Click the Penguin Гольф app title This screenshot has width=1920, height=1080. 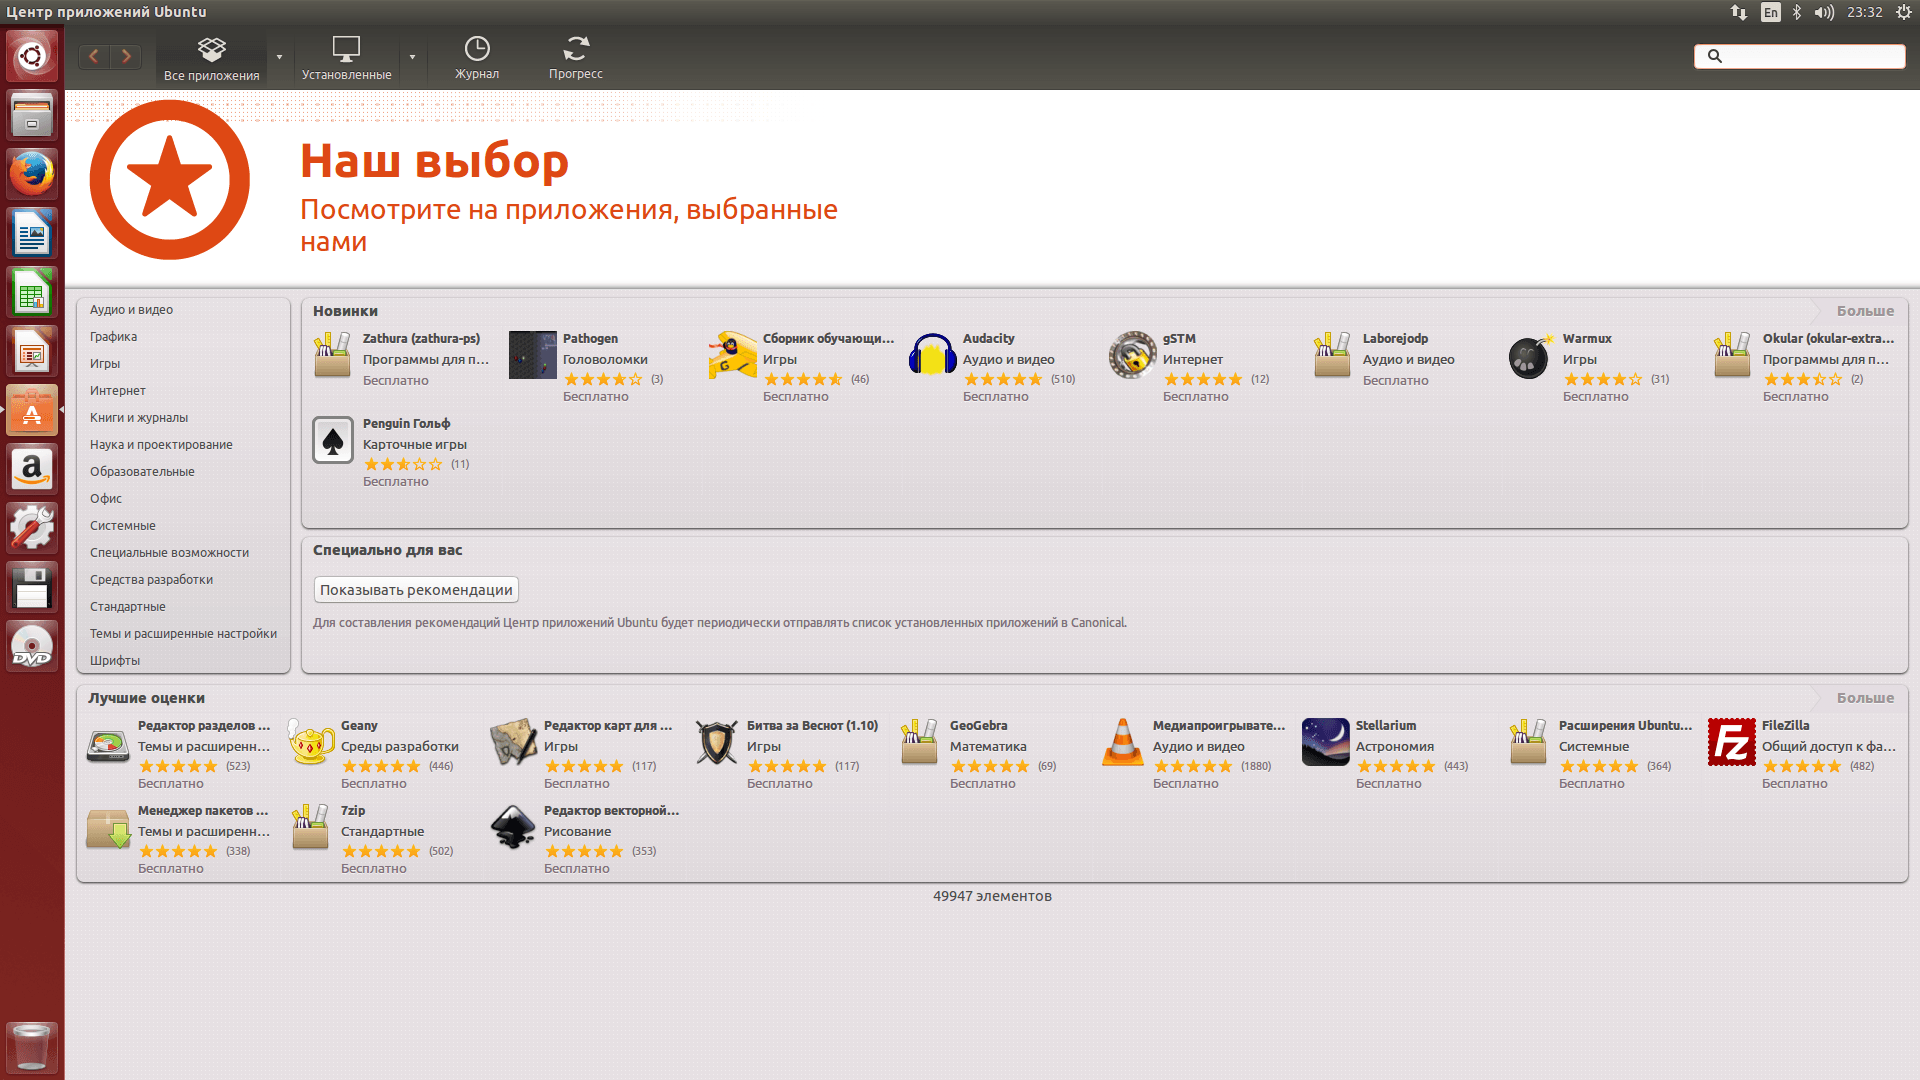click(x=406, y=424)
